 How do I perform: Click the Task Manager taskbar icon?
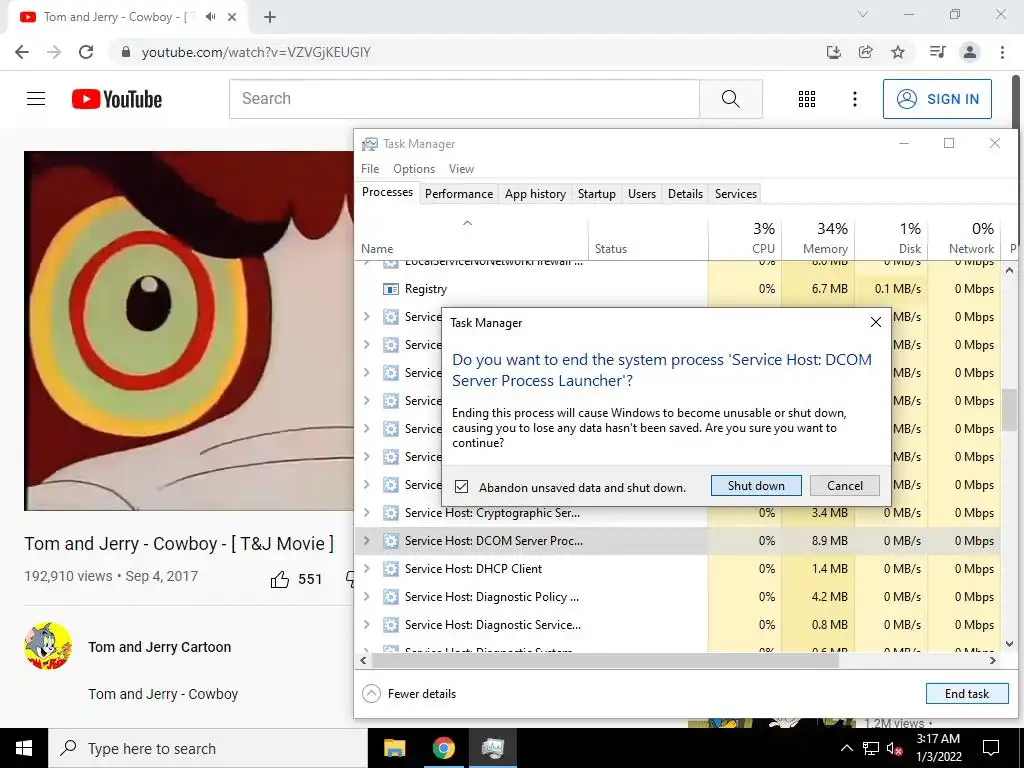pyautogui.click(x=492, y=748)
